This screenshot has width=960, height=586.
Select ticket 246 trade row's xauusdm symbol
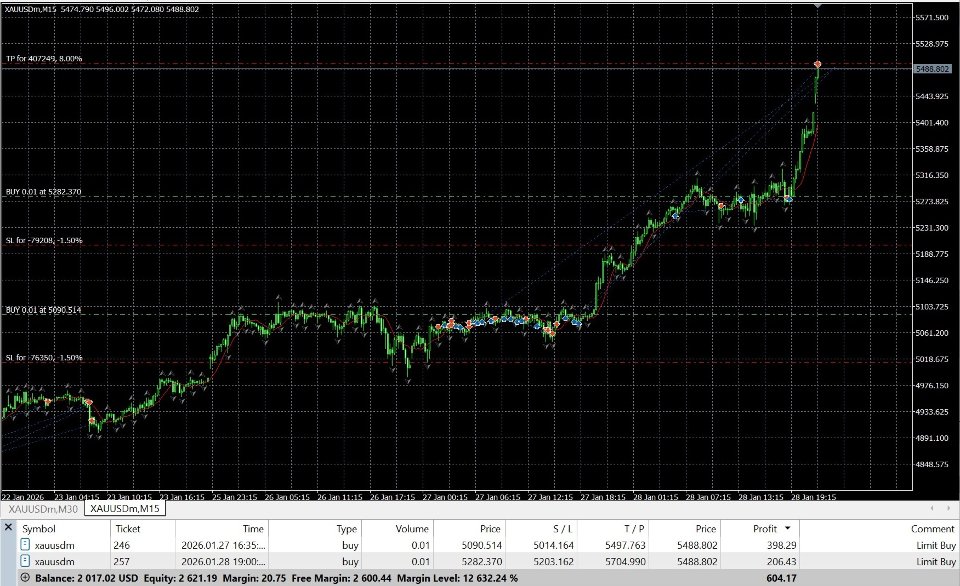pyautogui.click(x=54, y=545)
